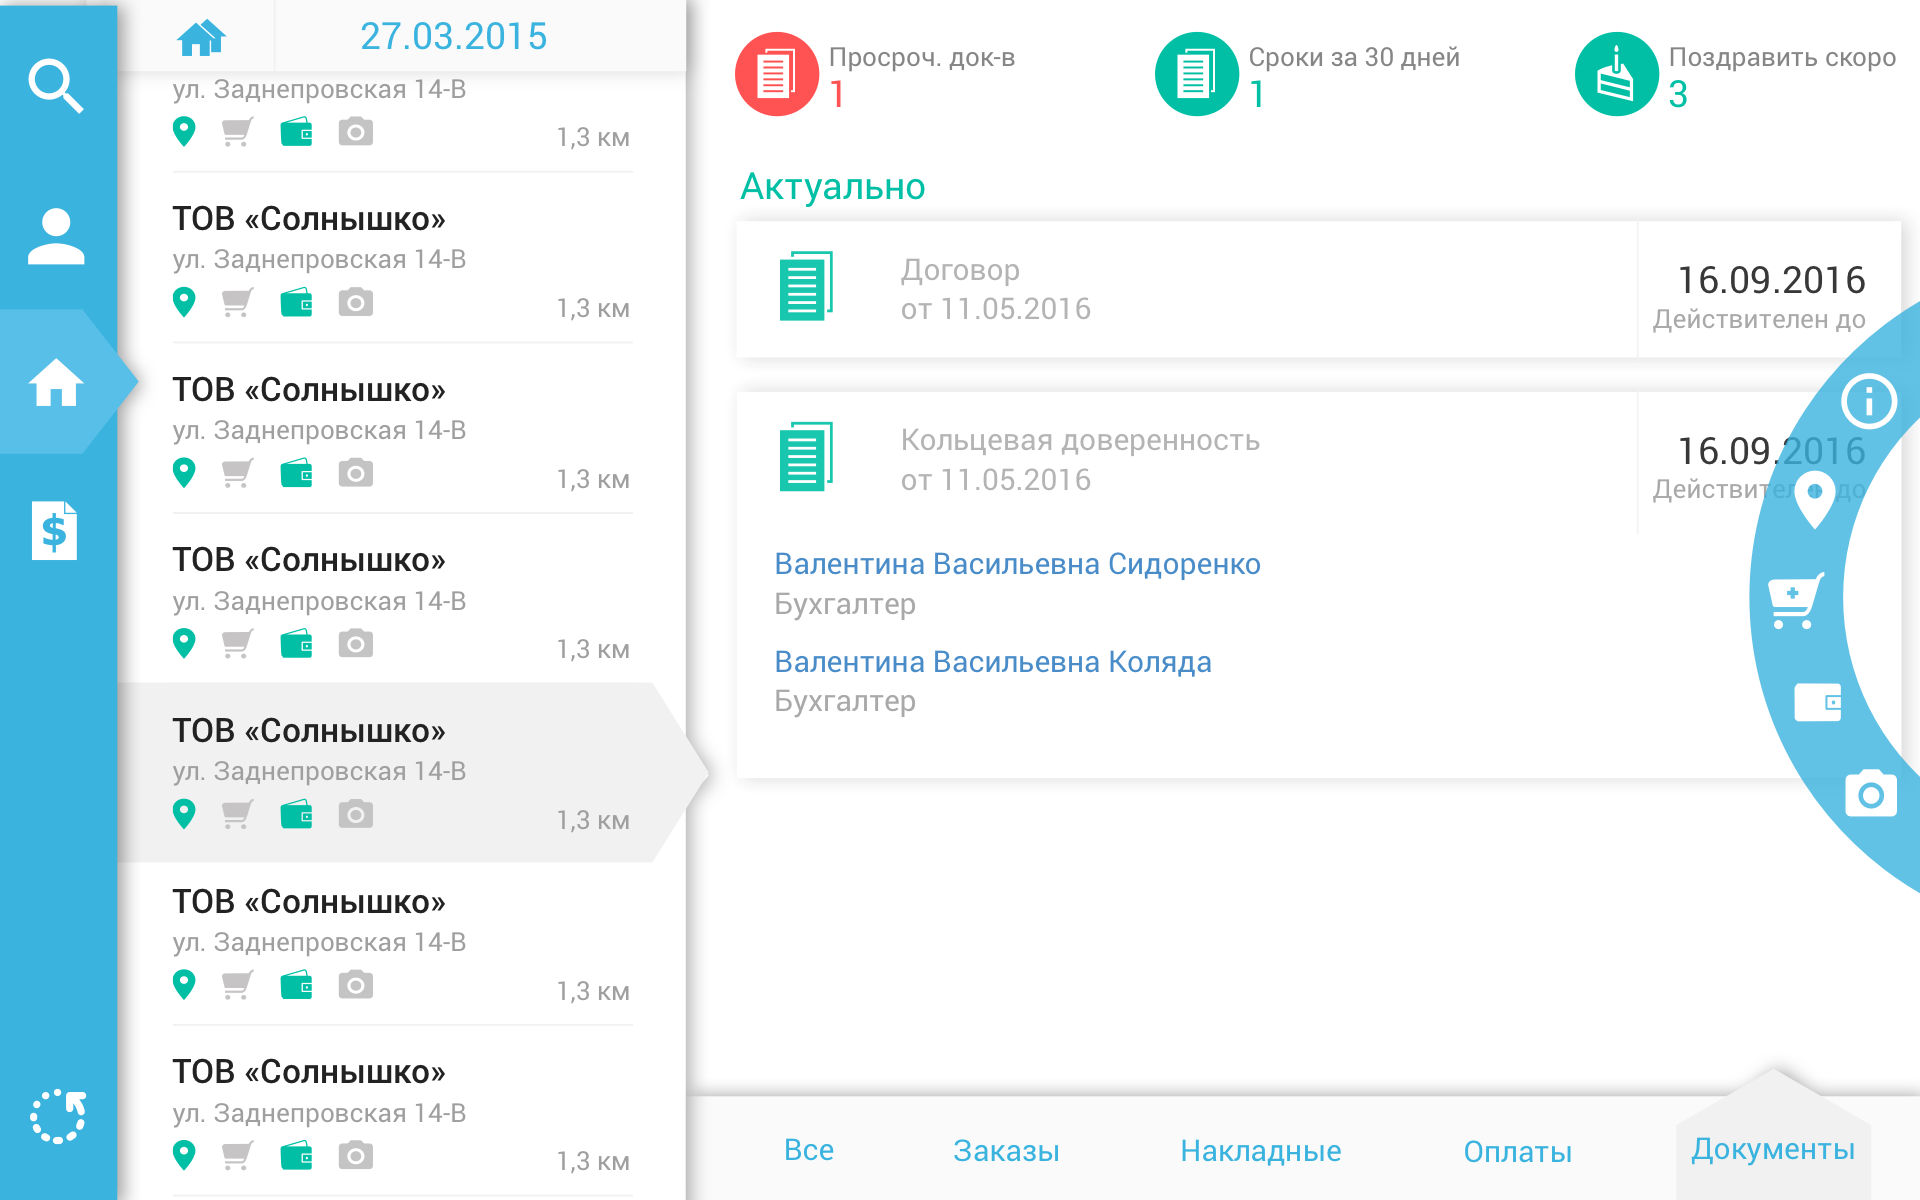Click Договор expiry date 16.09.2016
The image size is (1920, 1200).
(x=1771, y=280)
